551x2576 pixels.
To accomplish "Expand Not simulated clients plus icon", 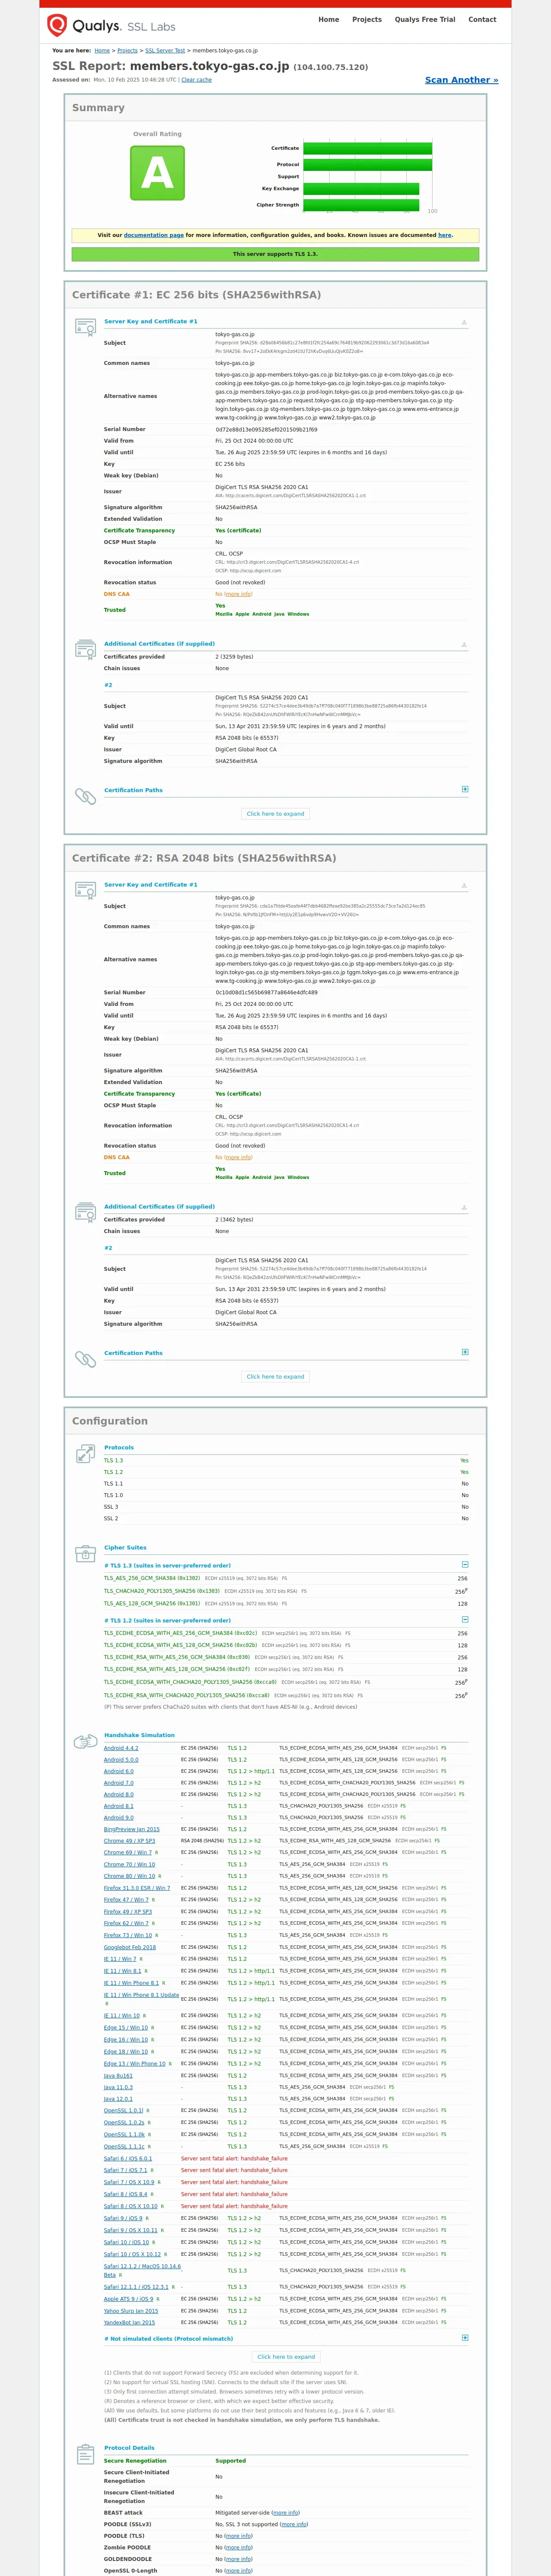I will tap(465, 2338).
